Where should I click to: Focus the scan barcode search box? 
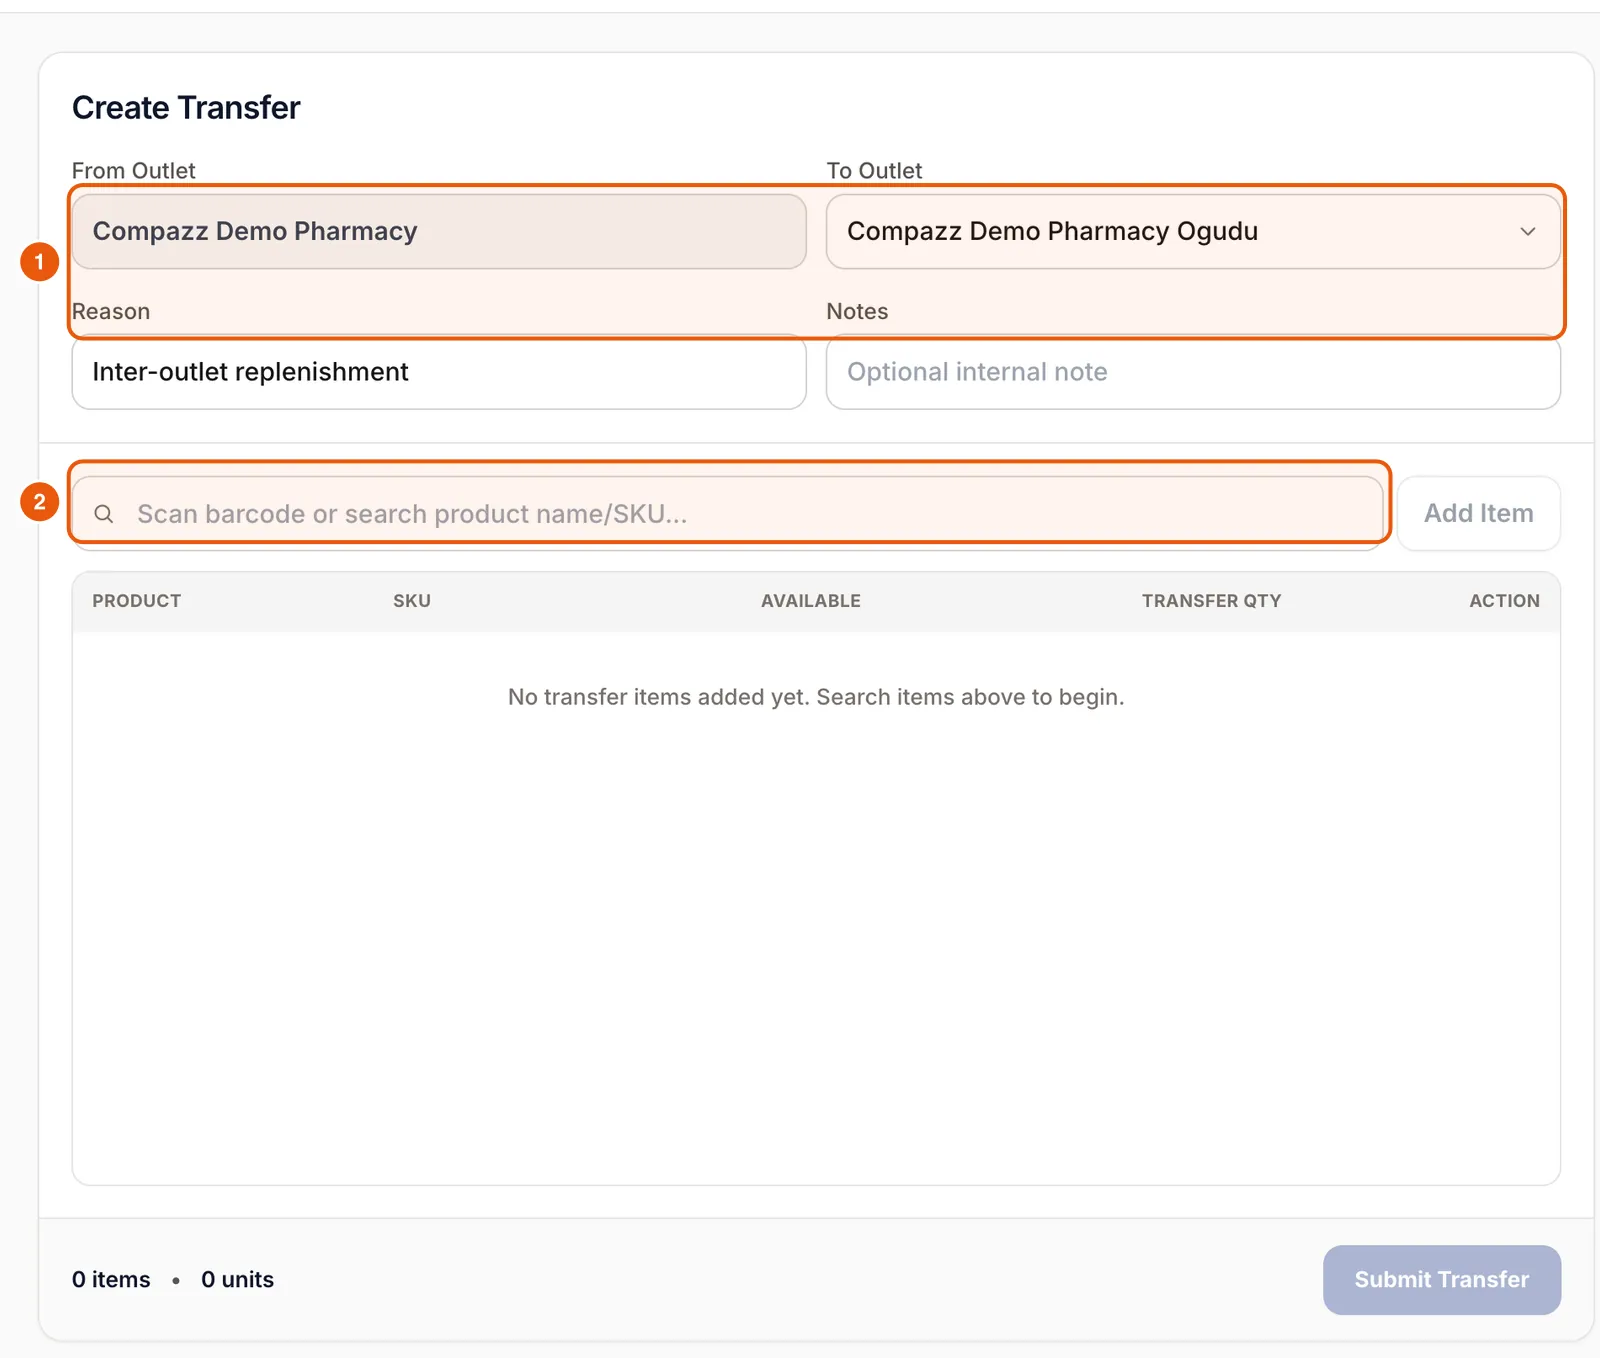[x=728, y=513]
